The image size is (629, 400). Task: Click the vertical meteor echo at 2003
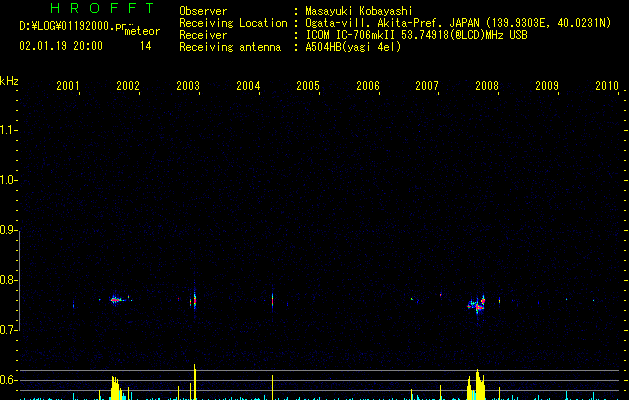(195, 299)
